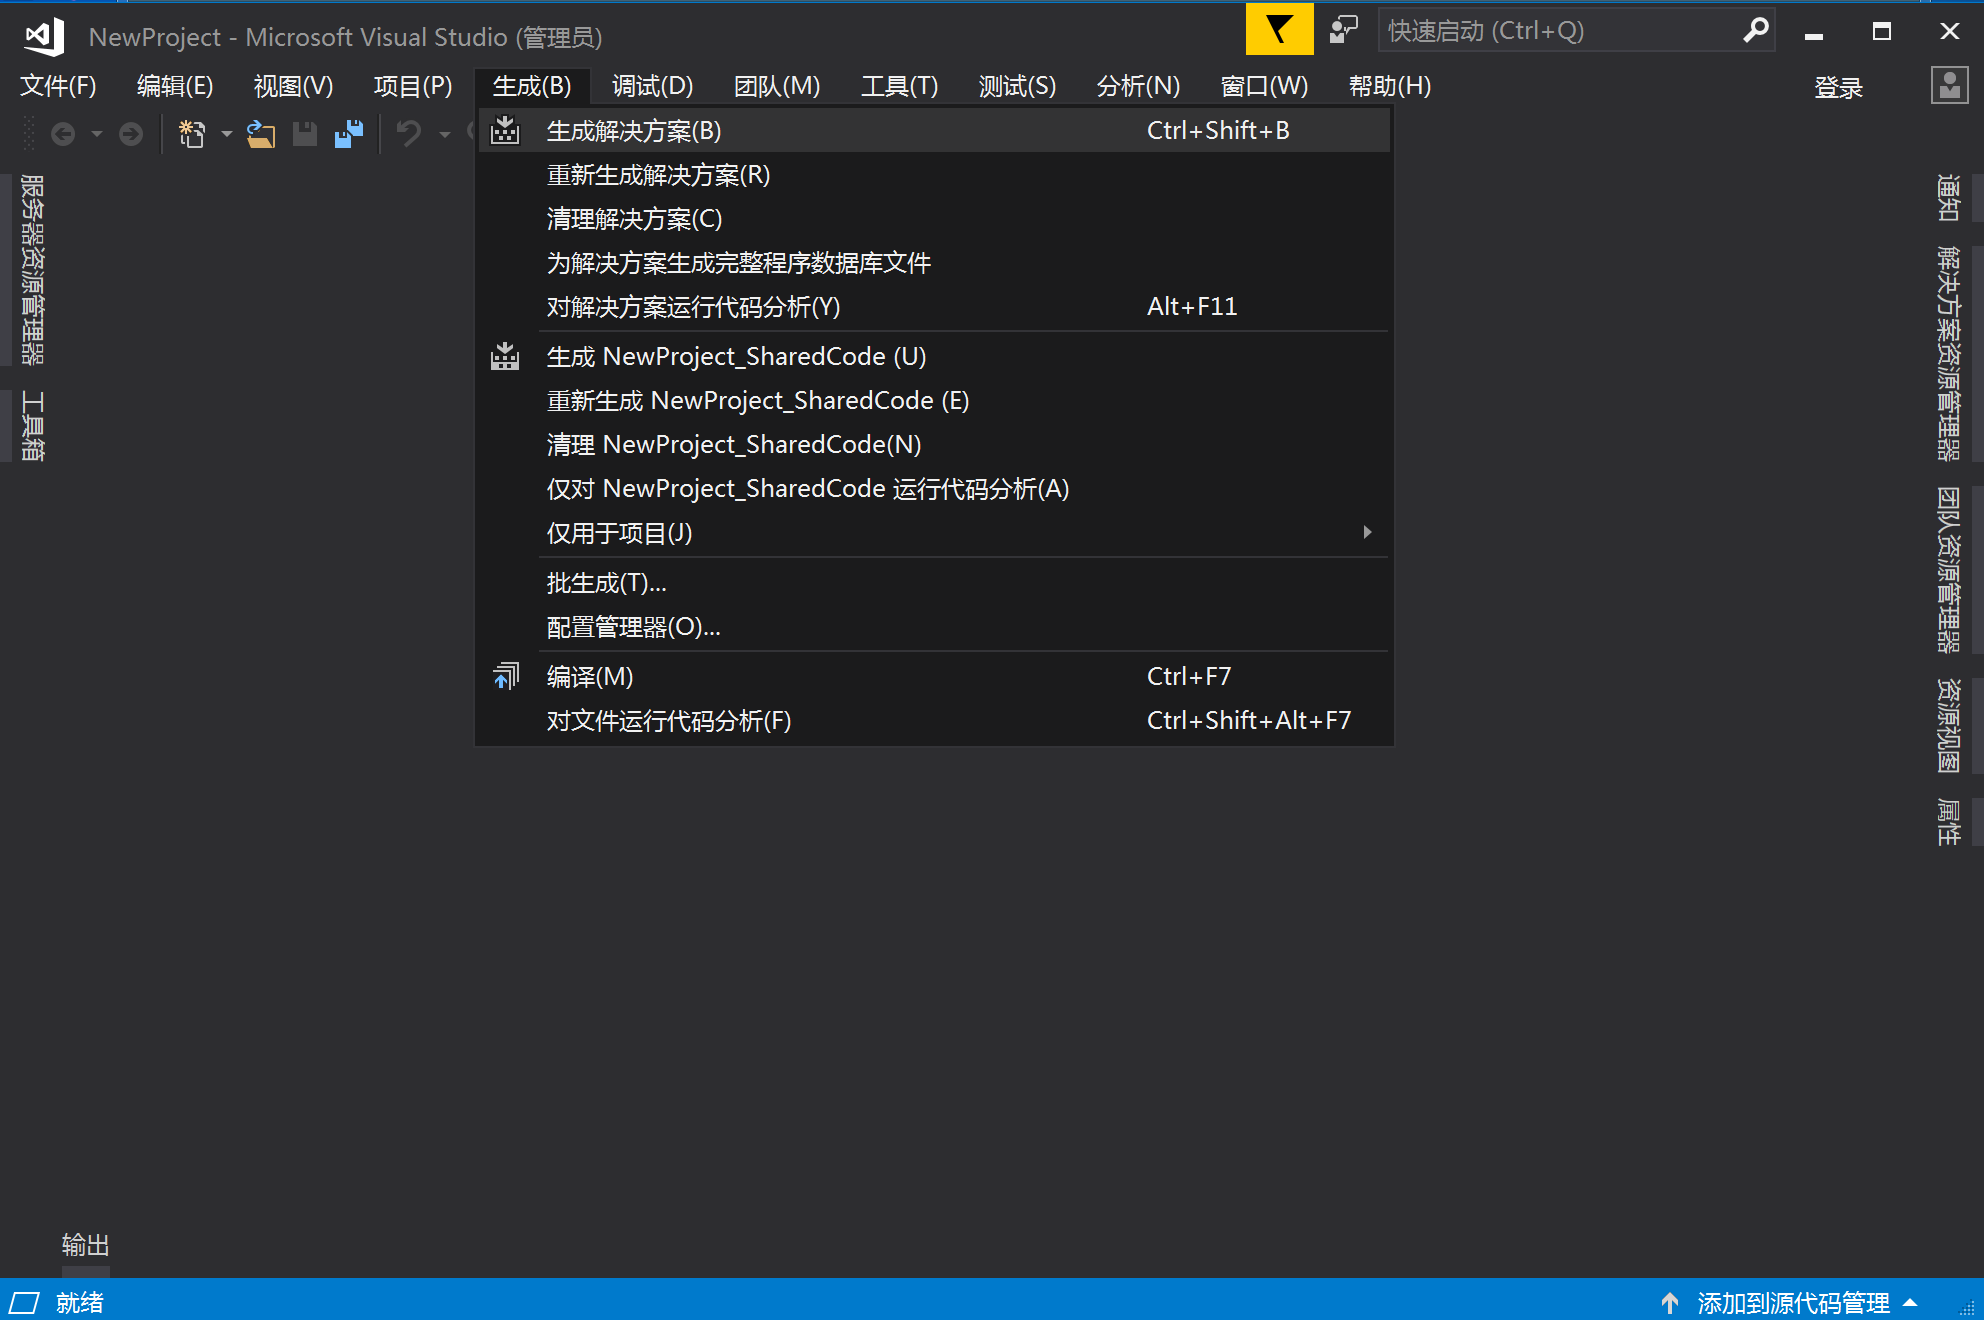This screenshot has height=1320, width=1984.
Task: Open 配置管理器(O)... dialog
Action: pos(633,627)
